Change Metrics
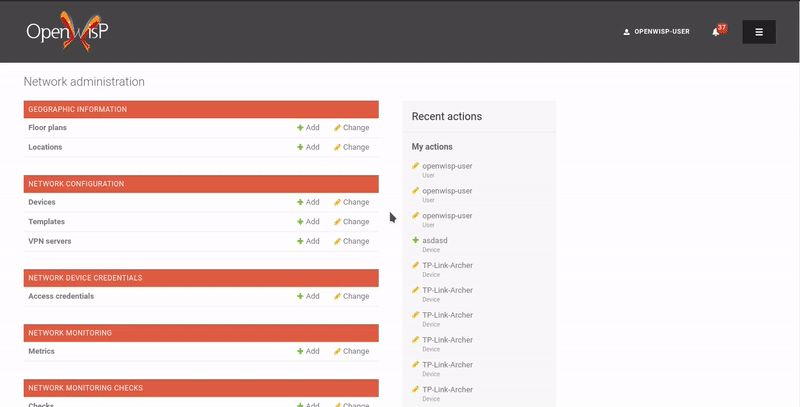 coord(352,351)
